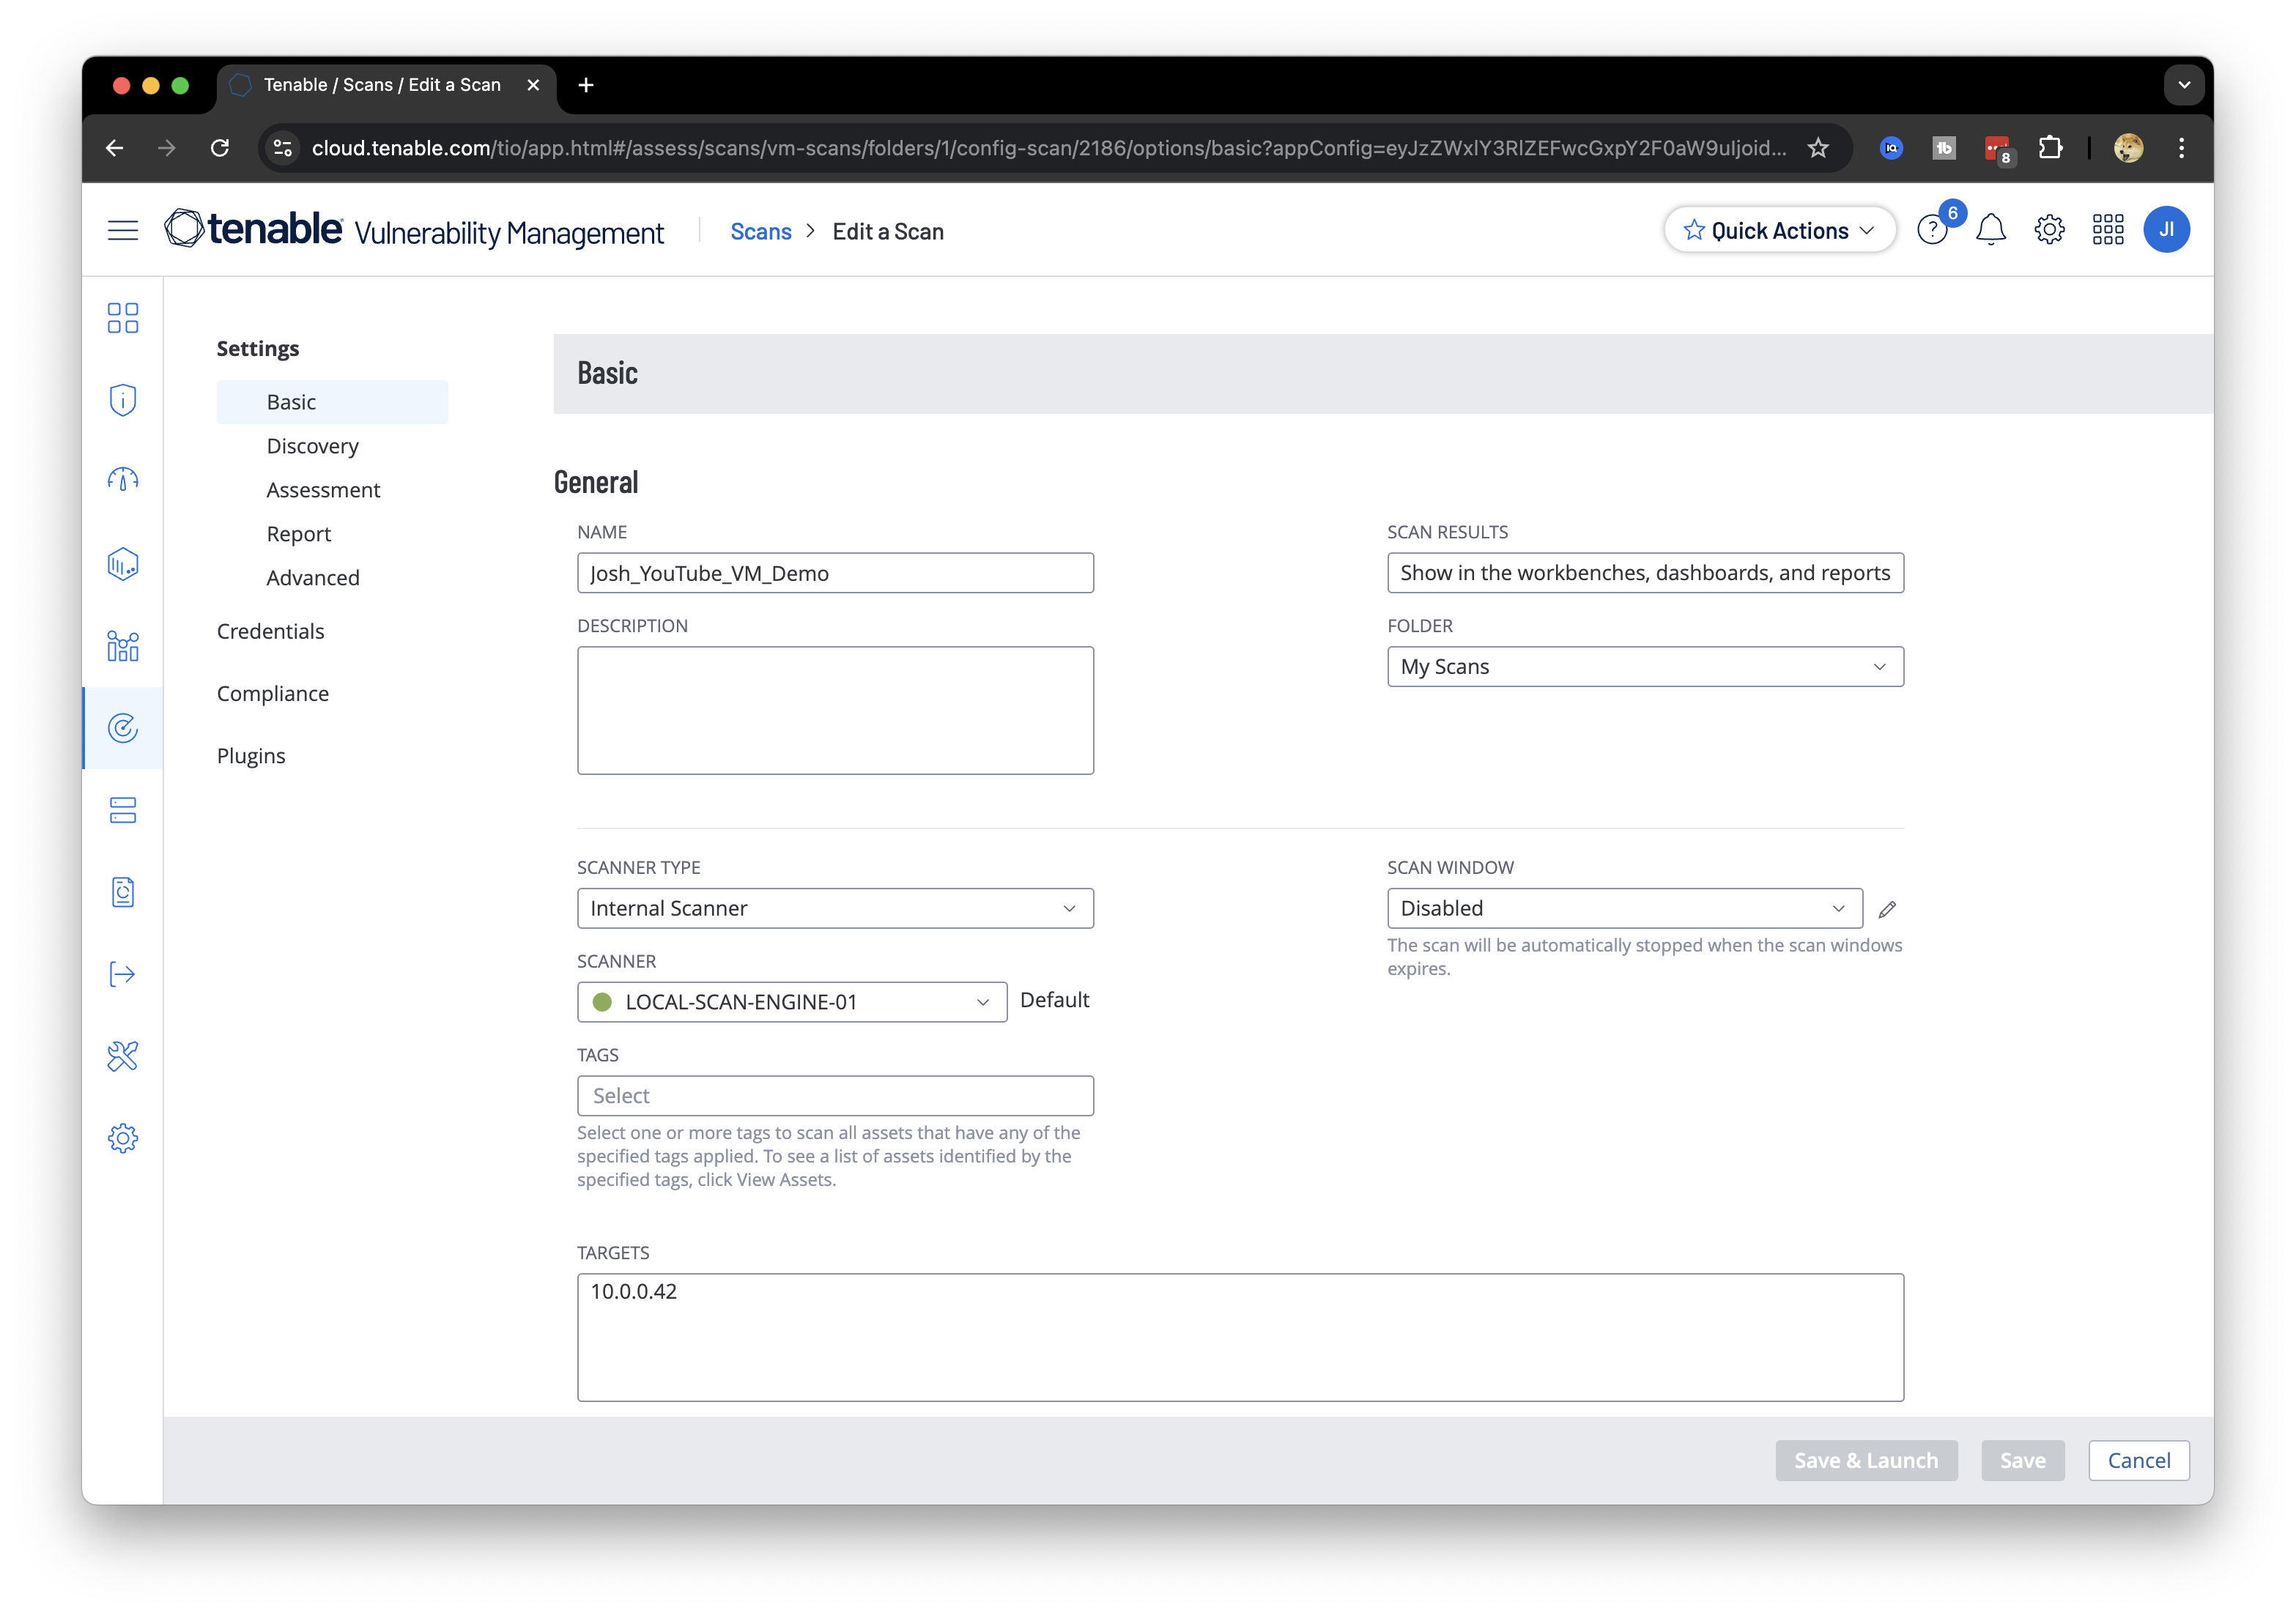Open the JI user profile avatar
Image resolution: width=2296 pixels, height=1613 pixels.
[2166, 230]
